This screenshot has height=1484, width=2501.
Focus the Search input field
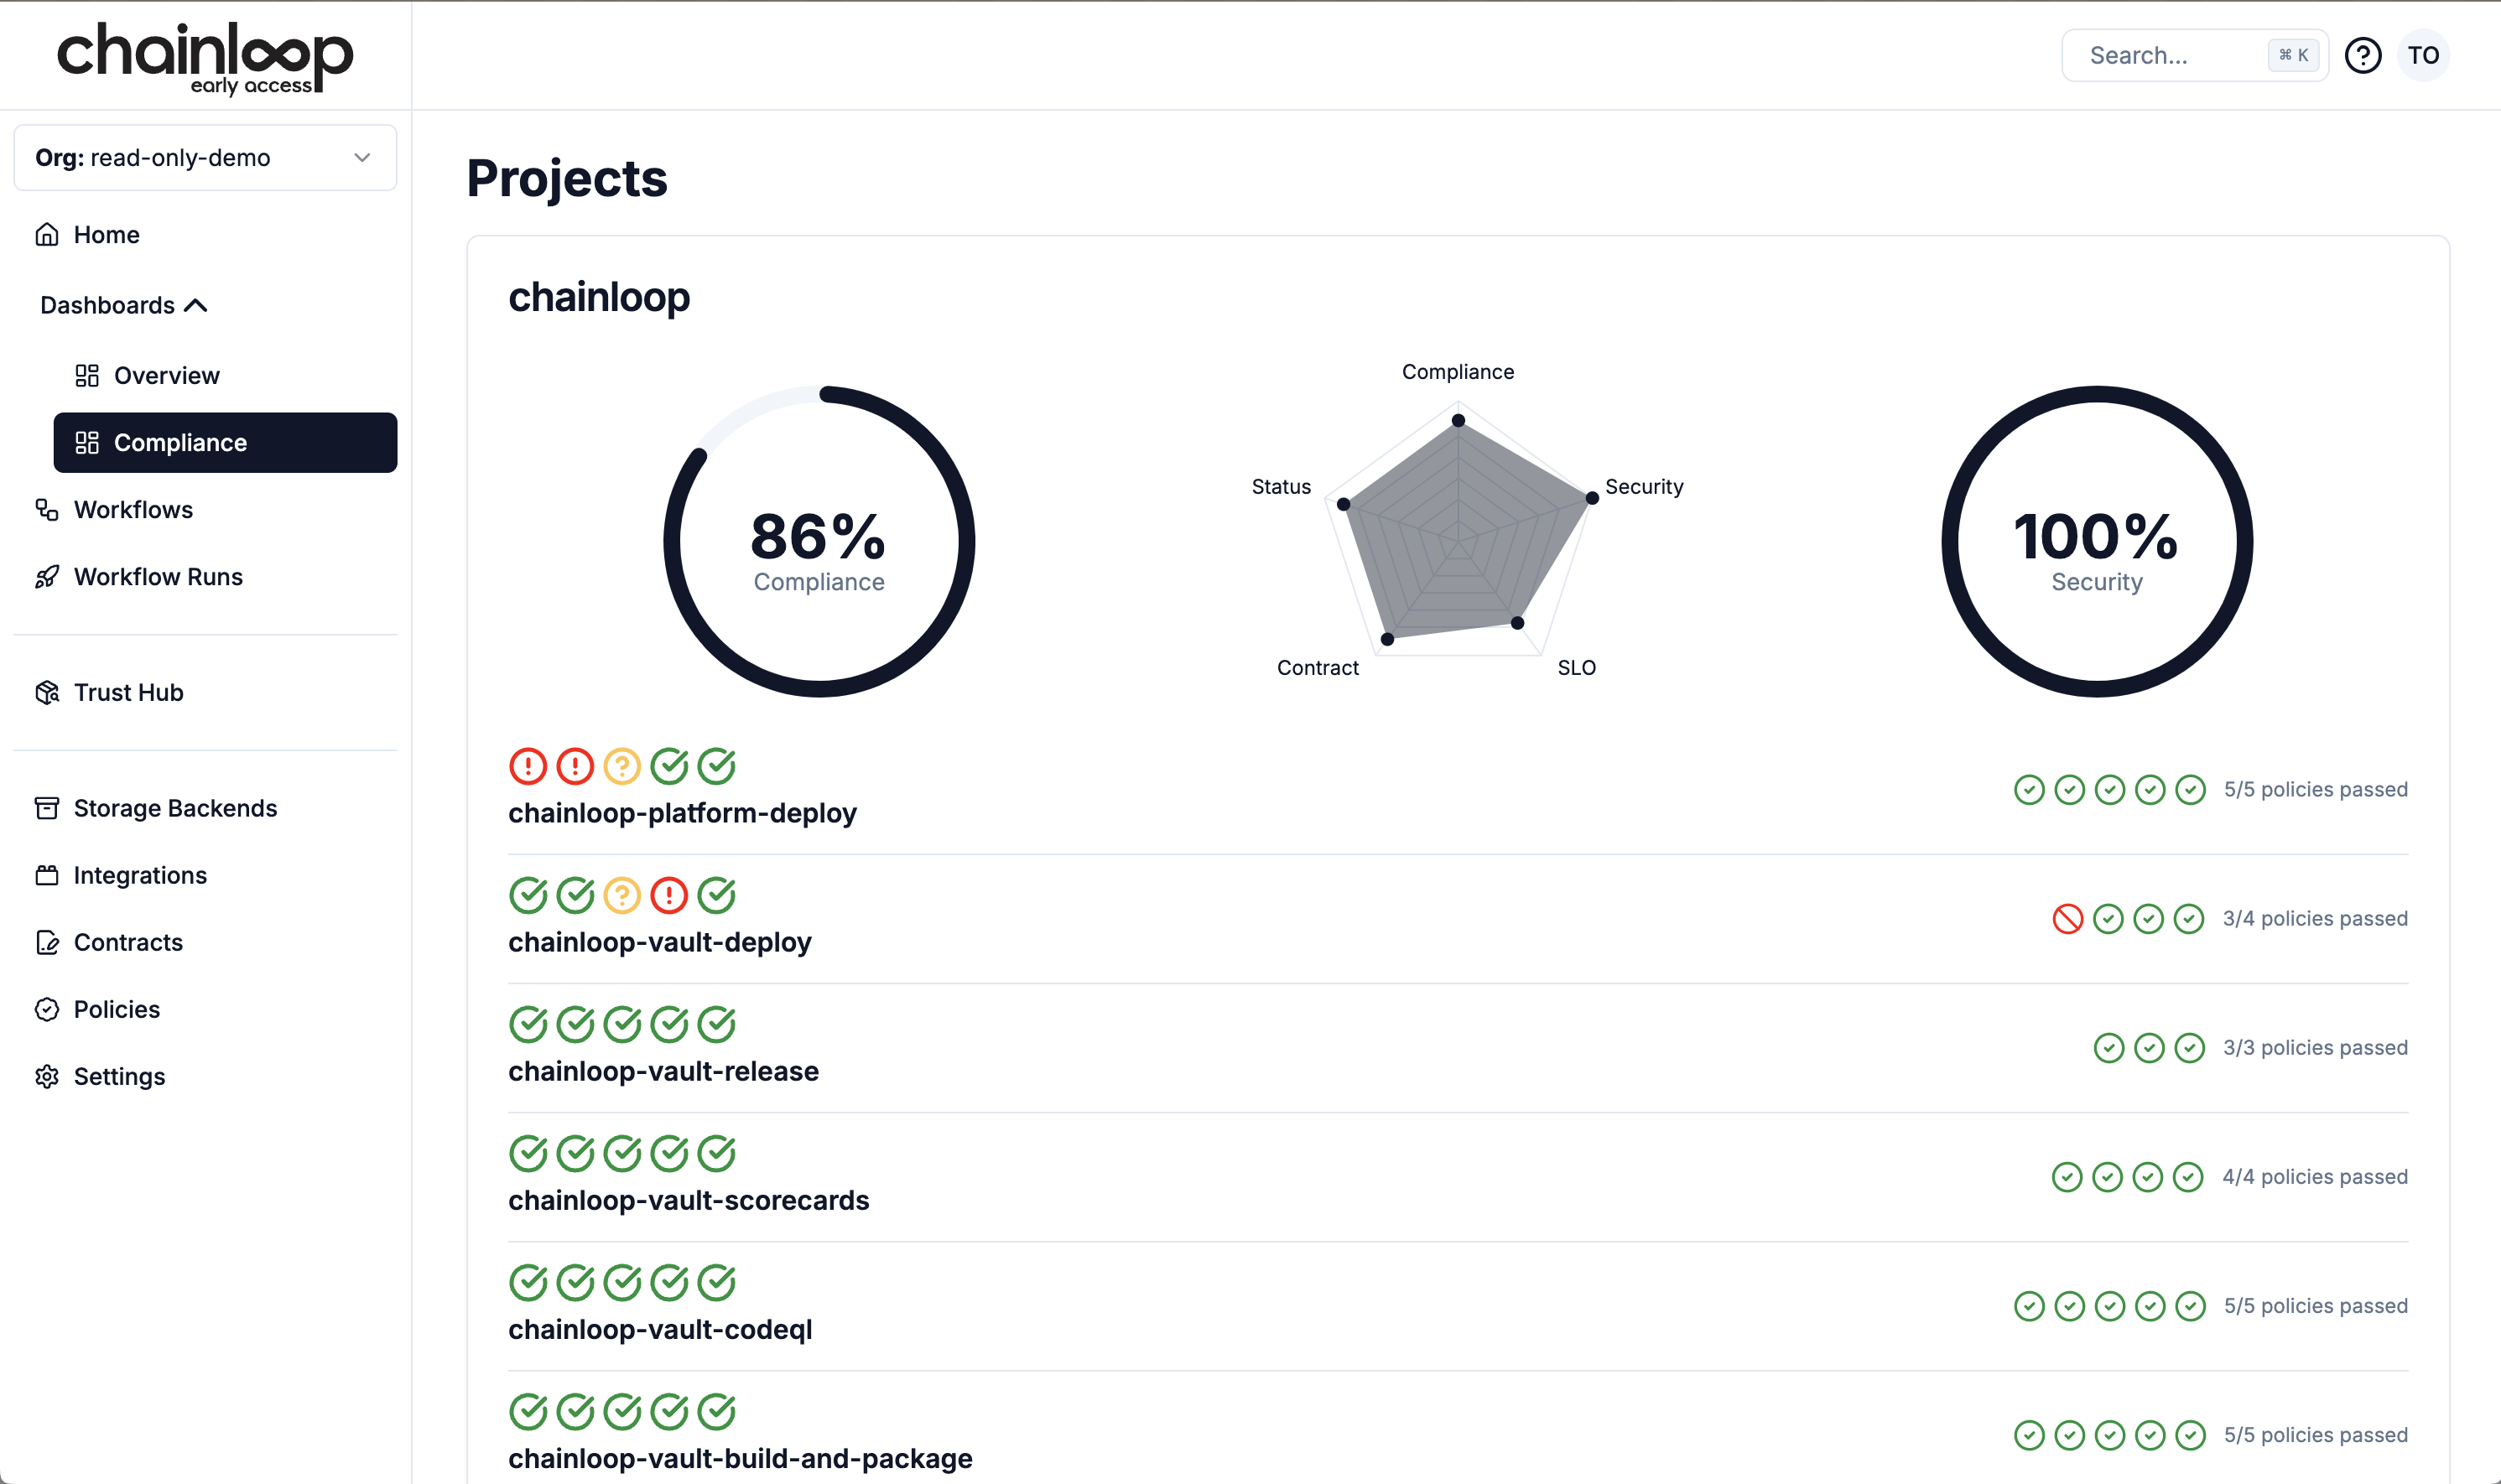[2170, 56]
